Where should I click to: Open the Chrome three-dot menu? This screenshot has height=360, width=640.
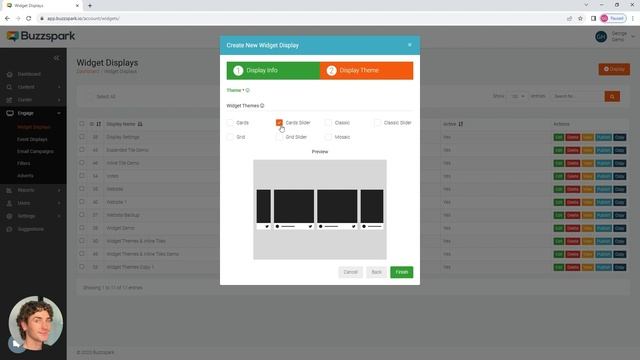633,18
